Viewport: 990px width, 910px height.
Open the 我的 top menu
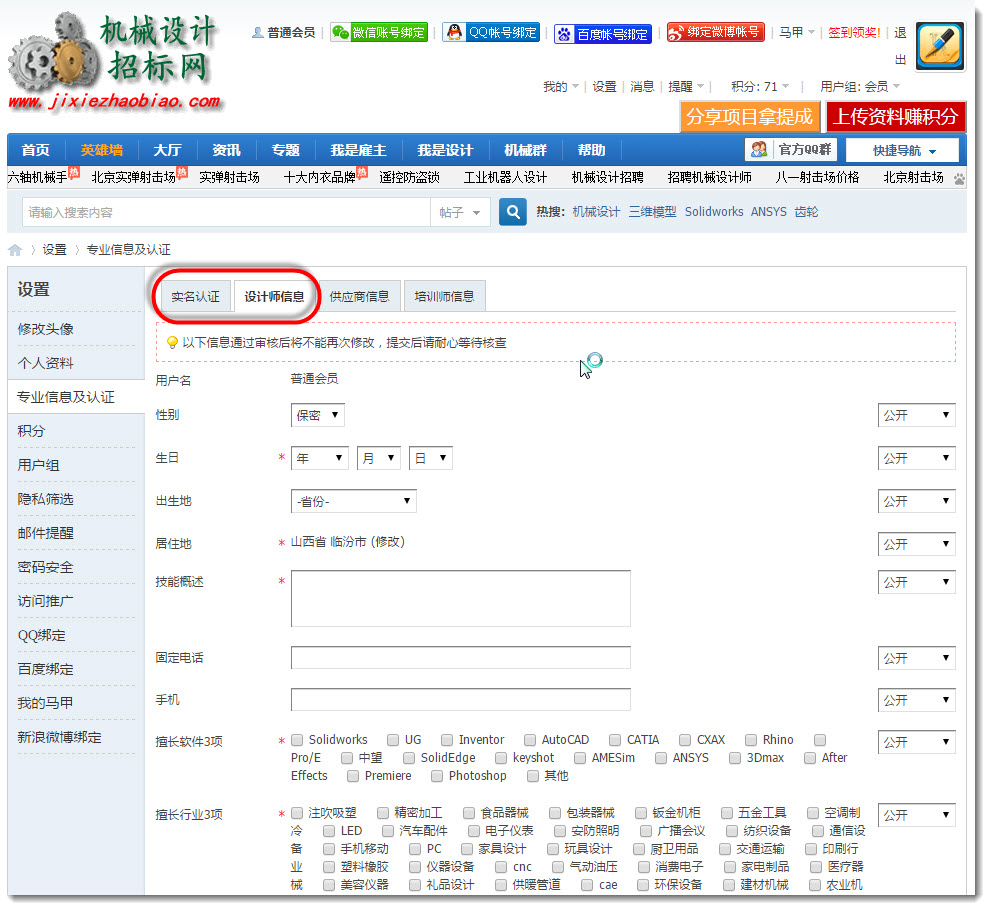(560, 87)
